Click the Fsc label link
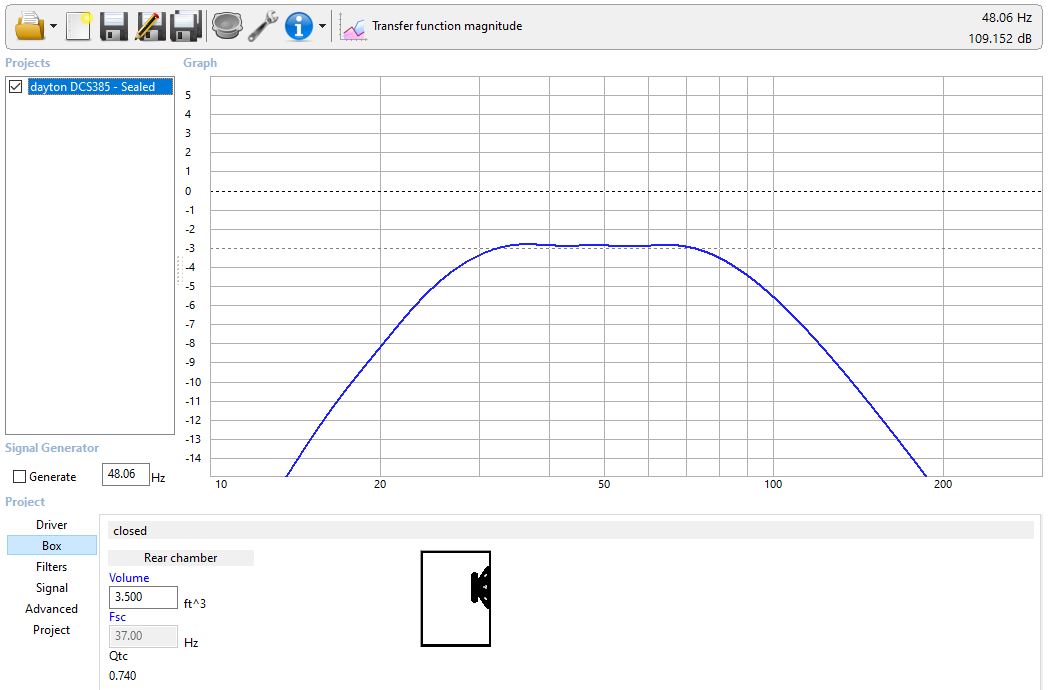The image size is (1048, 690). click(x=118, y=617)
